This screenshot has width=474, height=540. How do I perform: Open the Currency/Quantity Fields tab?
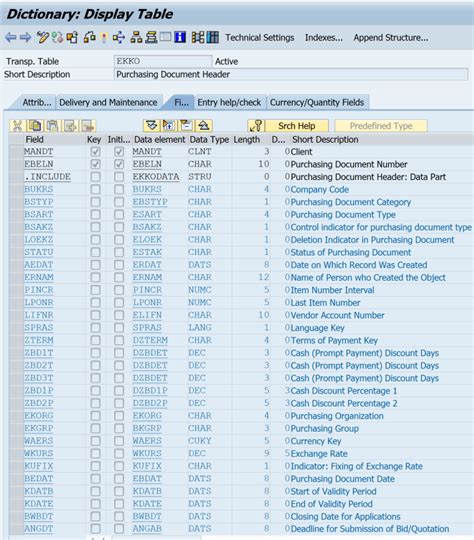[x=317, y=102]
